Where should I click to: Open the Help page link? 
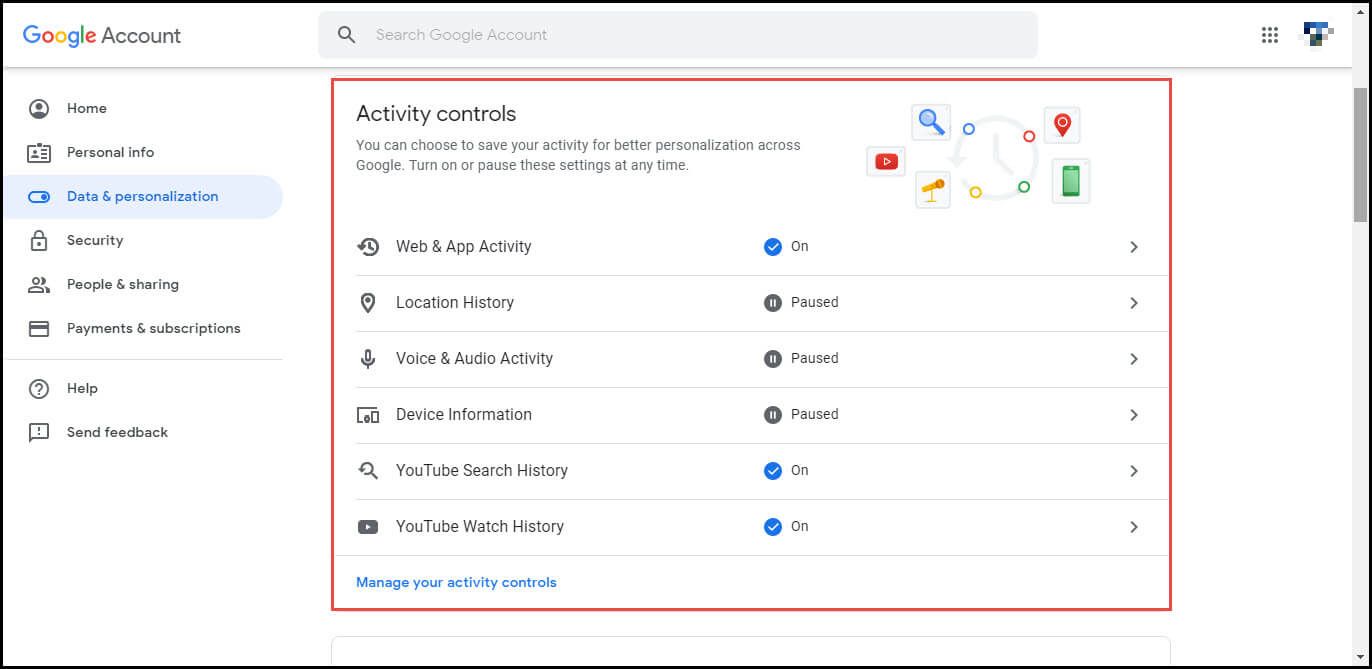[142, 388]
